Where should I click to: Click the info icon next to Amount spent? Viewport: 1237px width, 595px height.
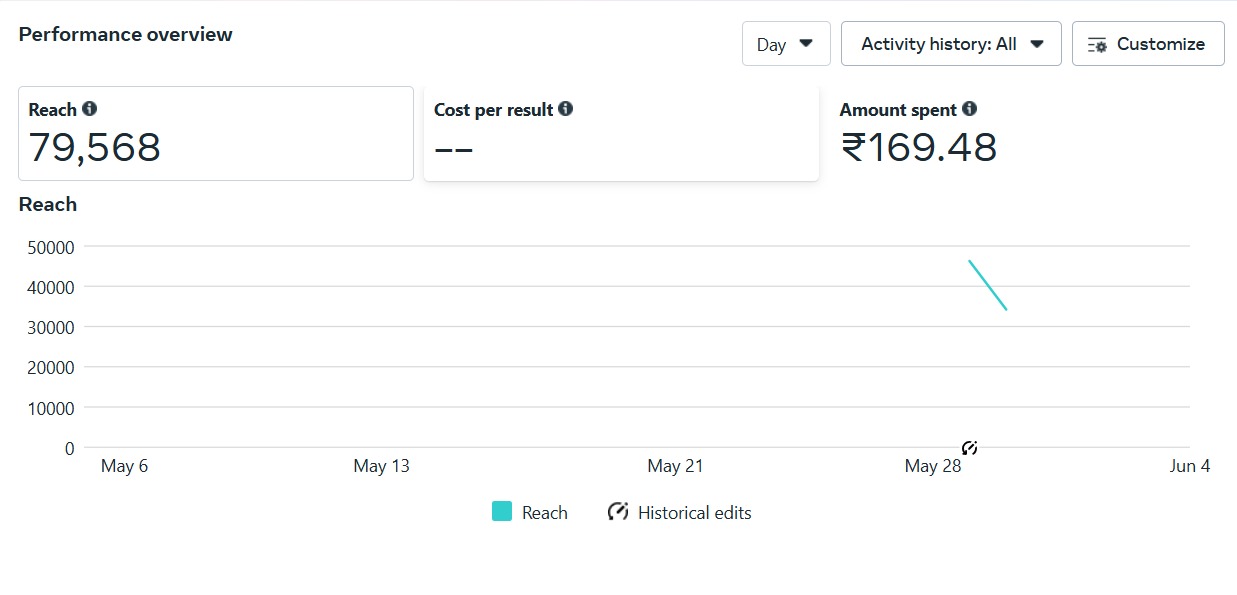click(x=970, y=109)
